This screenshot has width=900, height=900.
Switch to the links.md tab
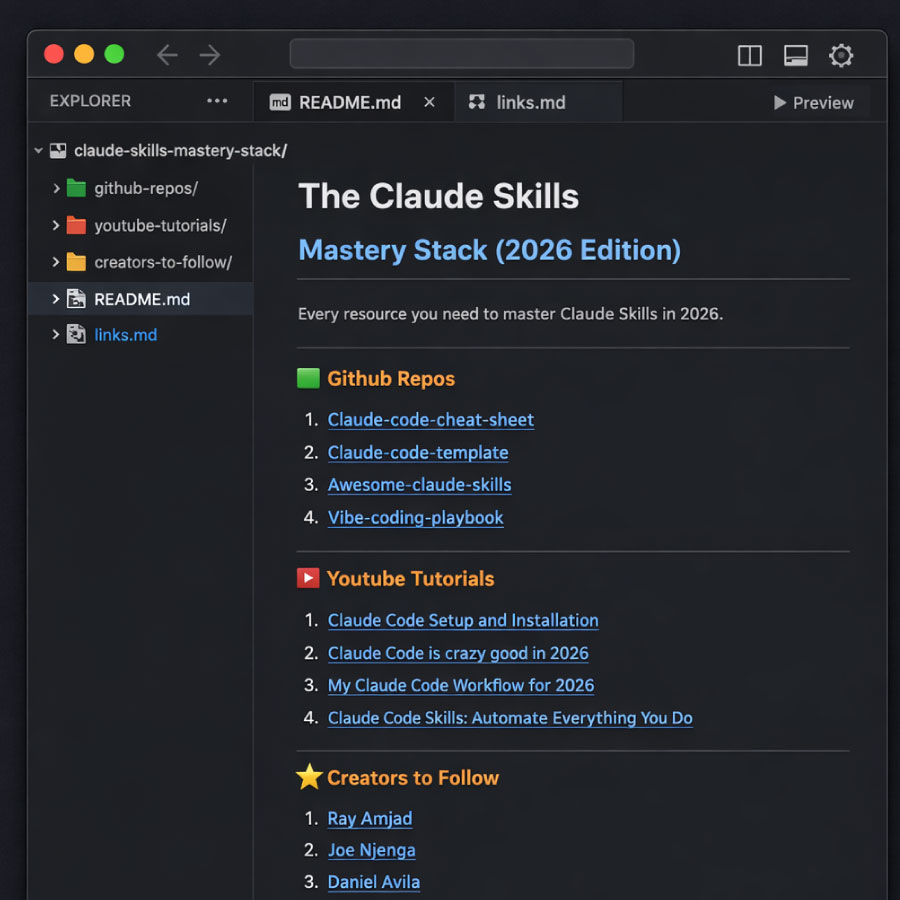pos(539,102)
